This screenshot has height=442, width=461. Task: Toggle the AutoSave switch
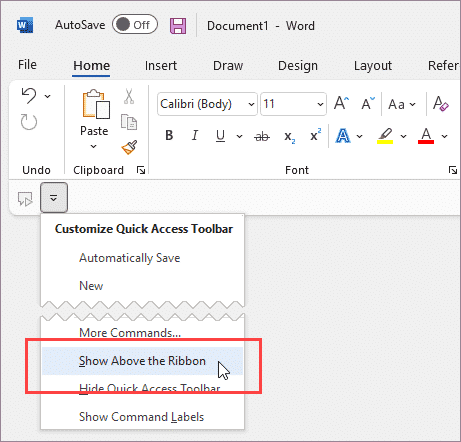coord(135,24)
